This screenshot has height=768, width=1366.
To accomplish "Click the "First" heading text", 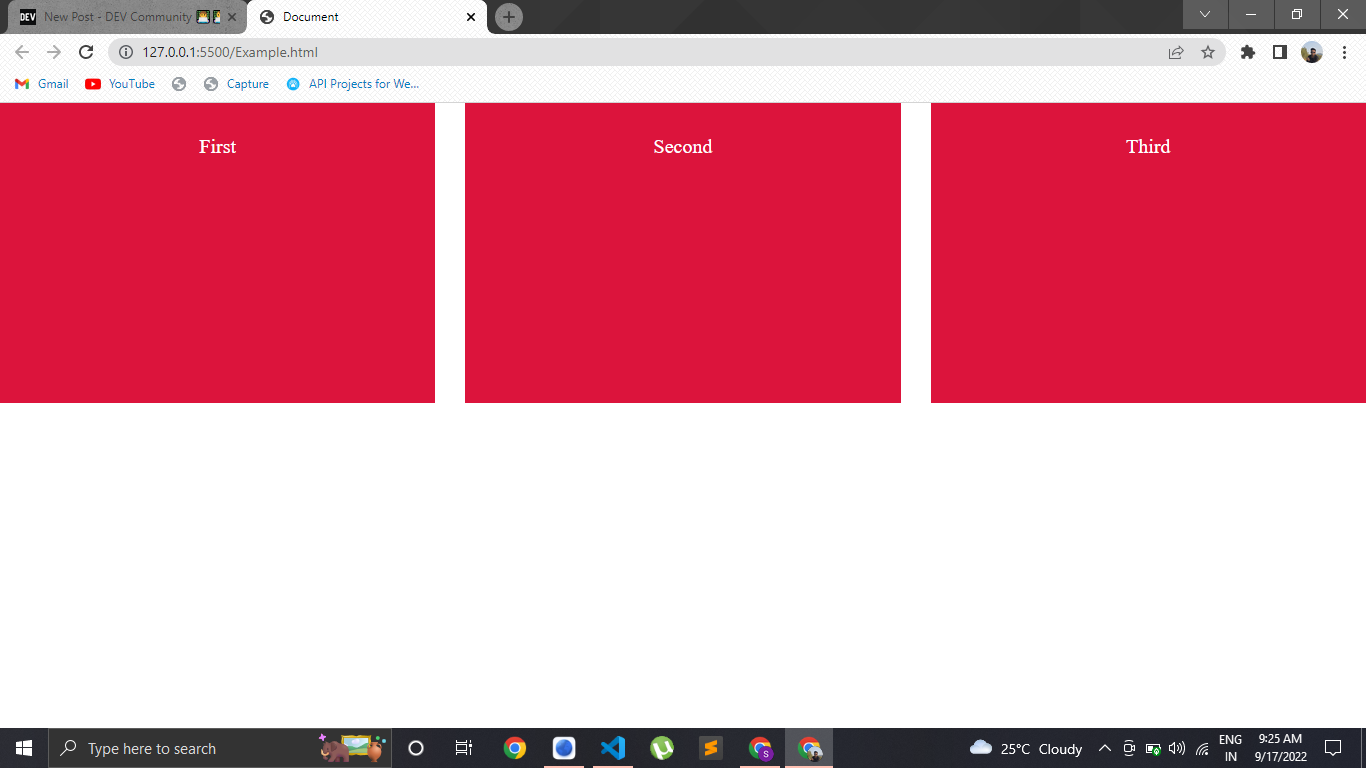I will [x=217, y=147].
